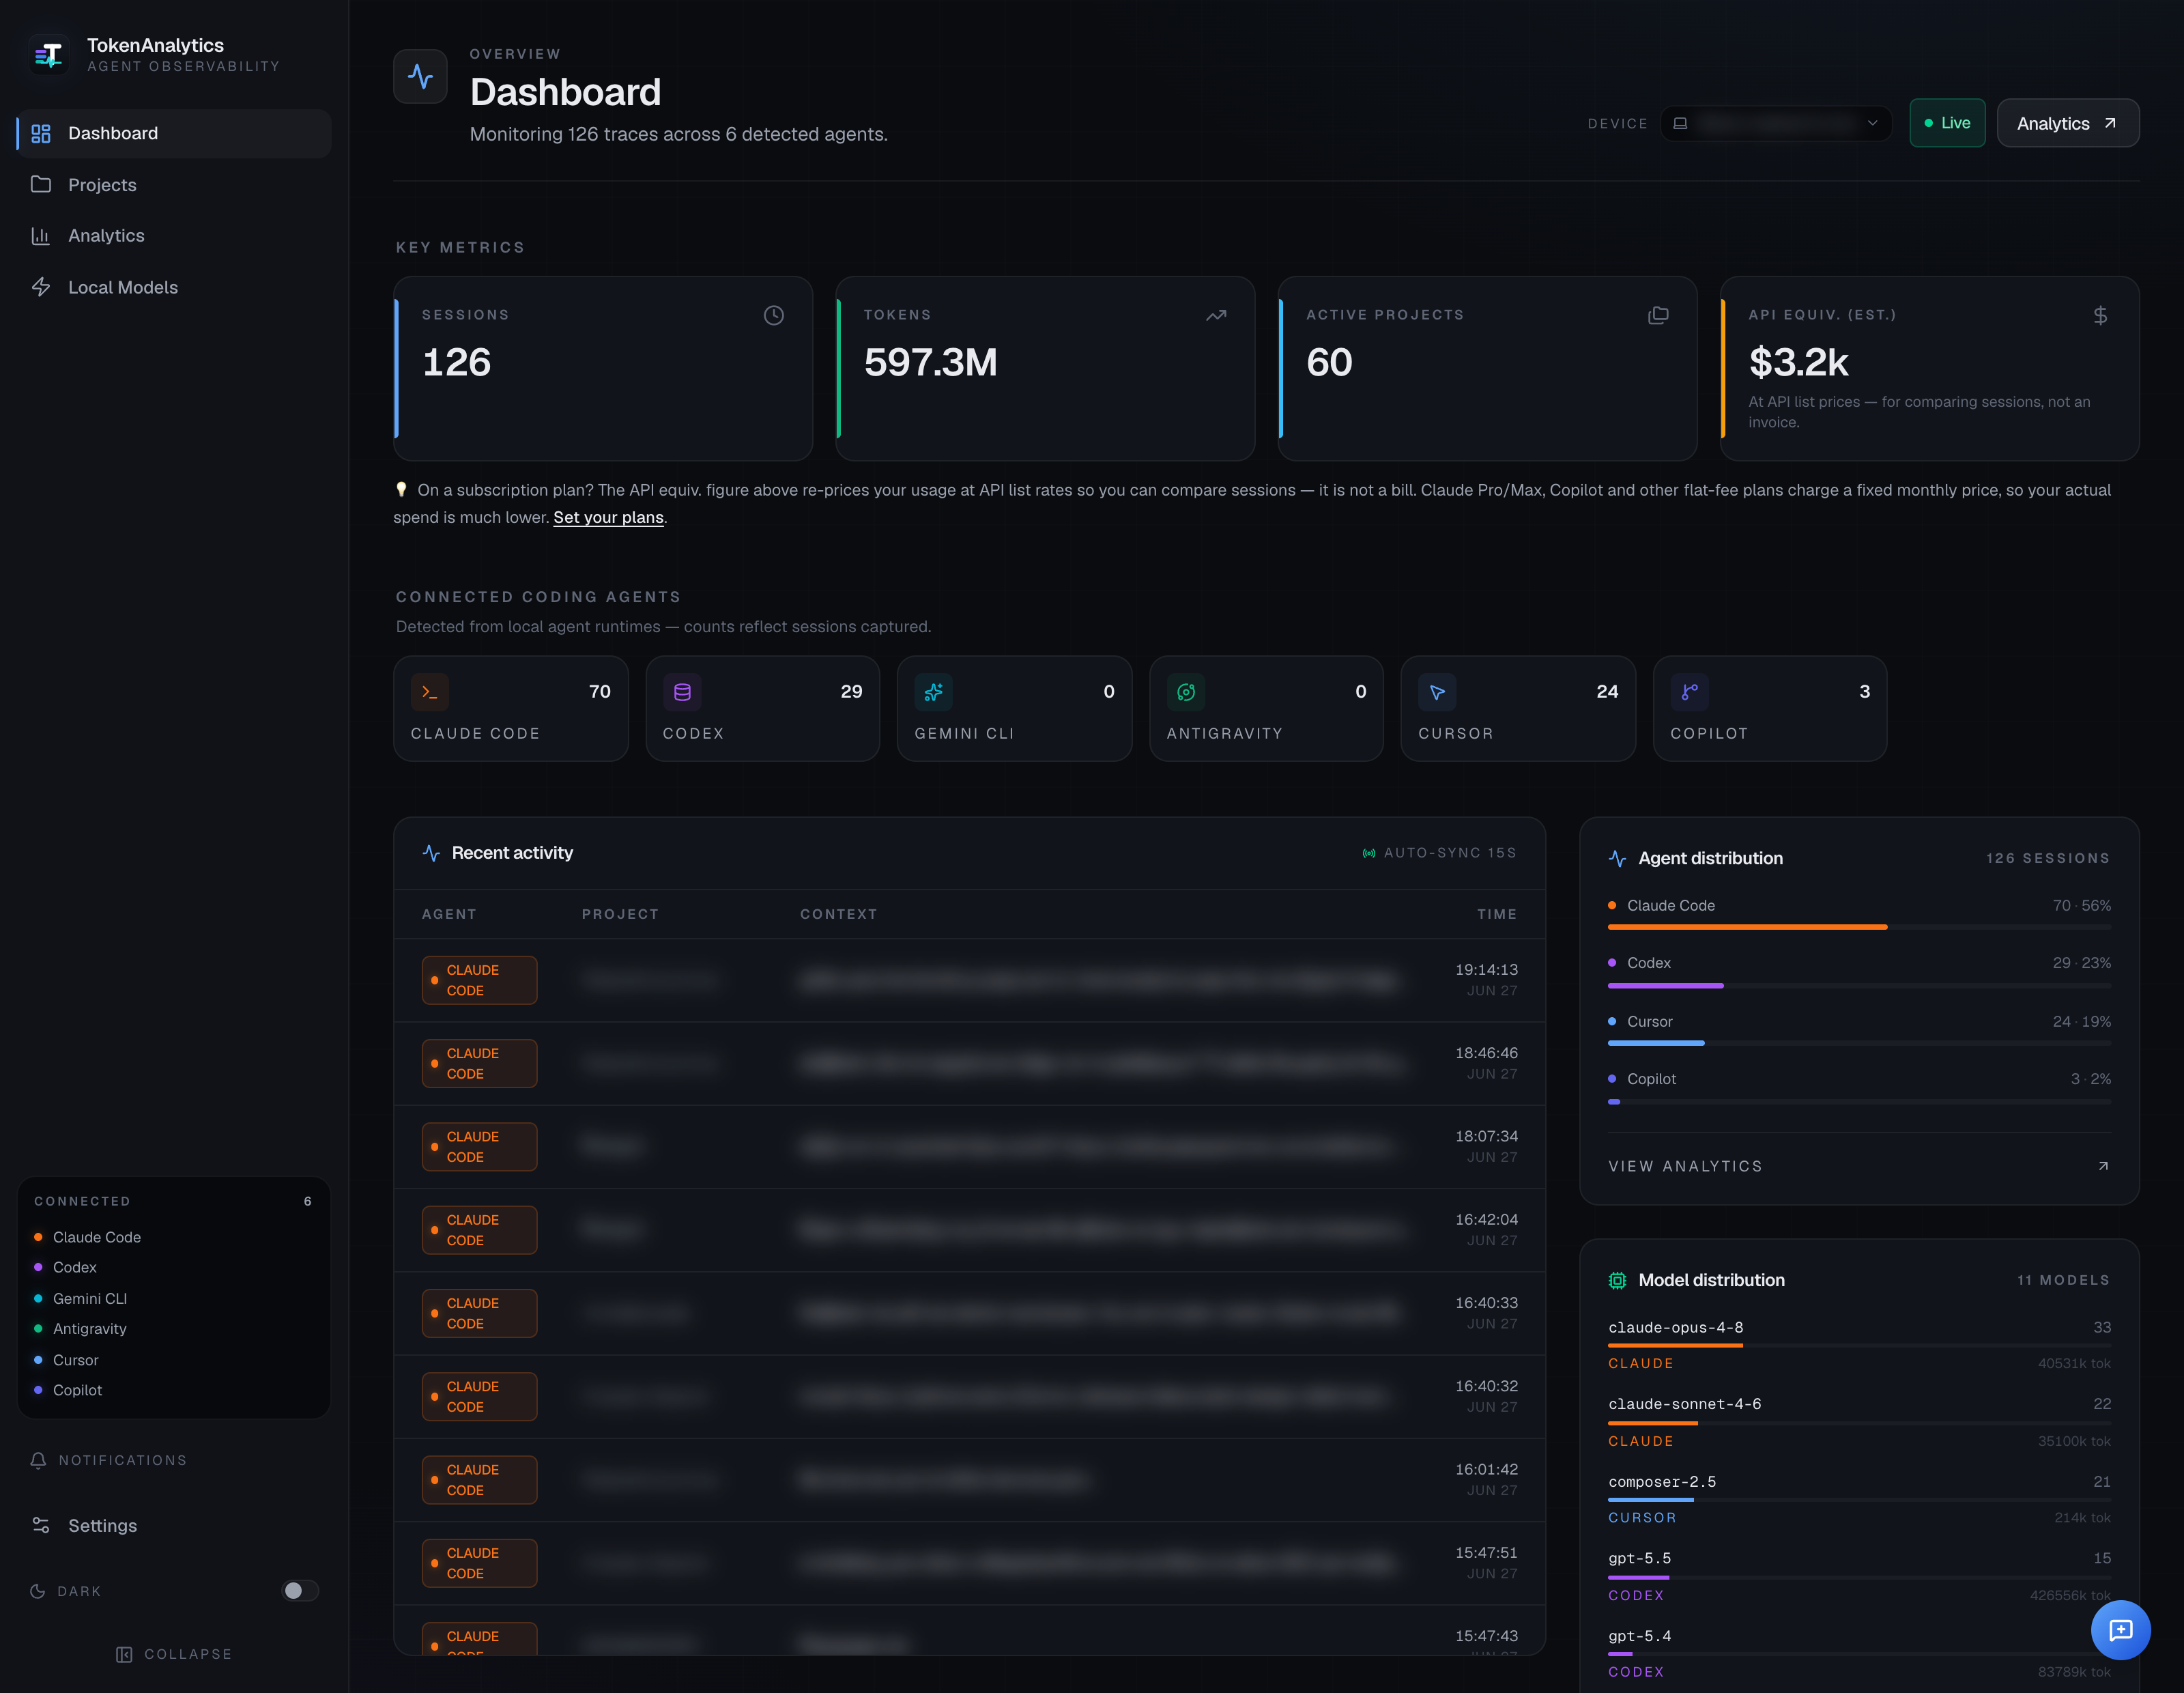Click the dollar icon on API Equiv card
The image size is (2184, 1693).
[2100, 316]
